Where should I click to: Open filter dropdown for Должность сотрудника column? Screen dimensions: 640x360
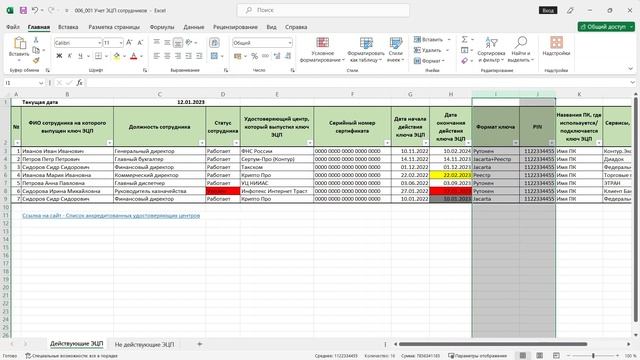pyautogui.click(x=202, y=143)
